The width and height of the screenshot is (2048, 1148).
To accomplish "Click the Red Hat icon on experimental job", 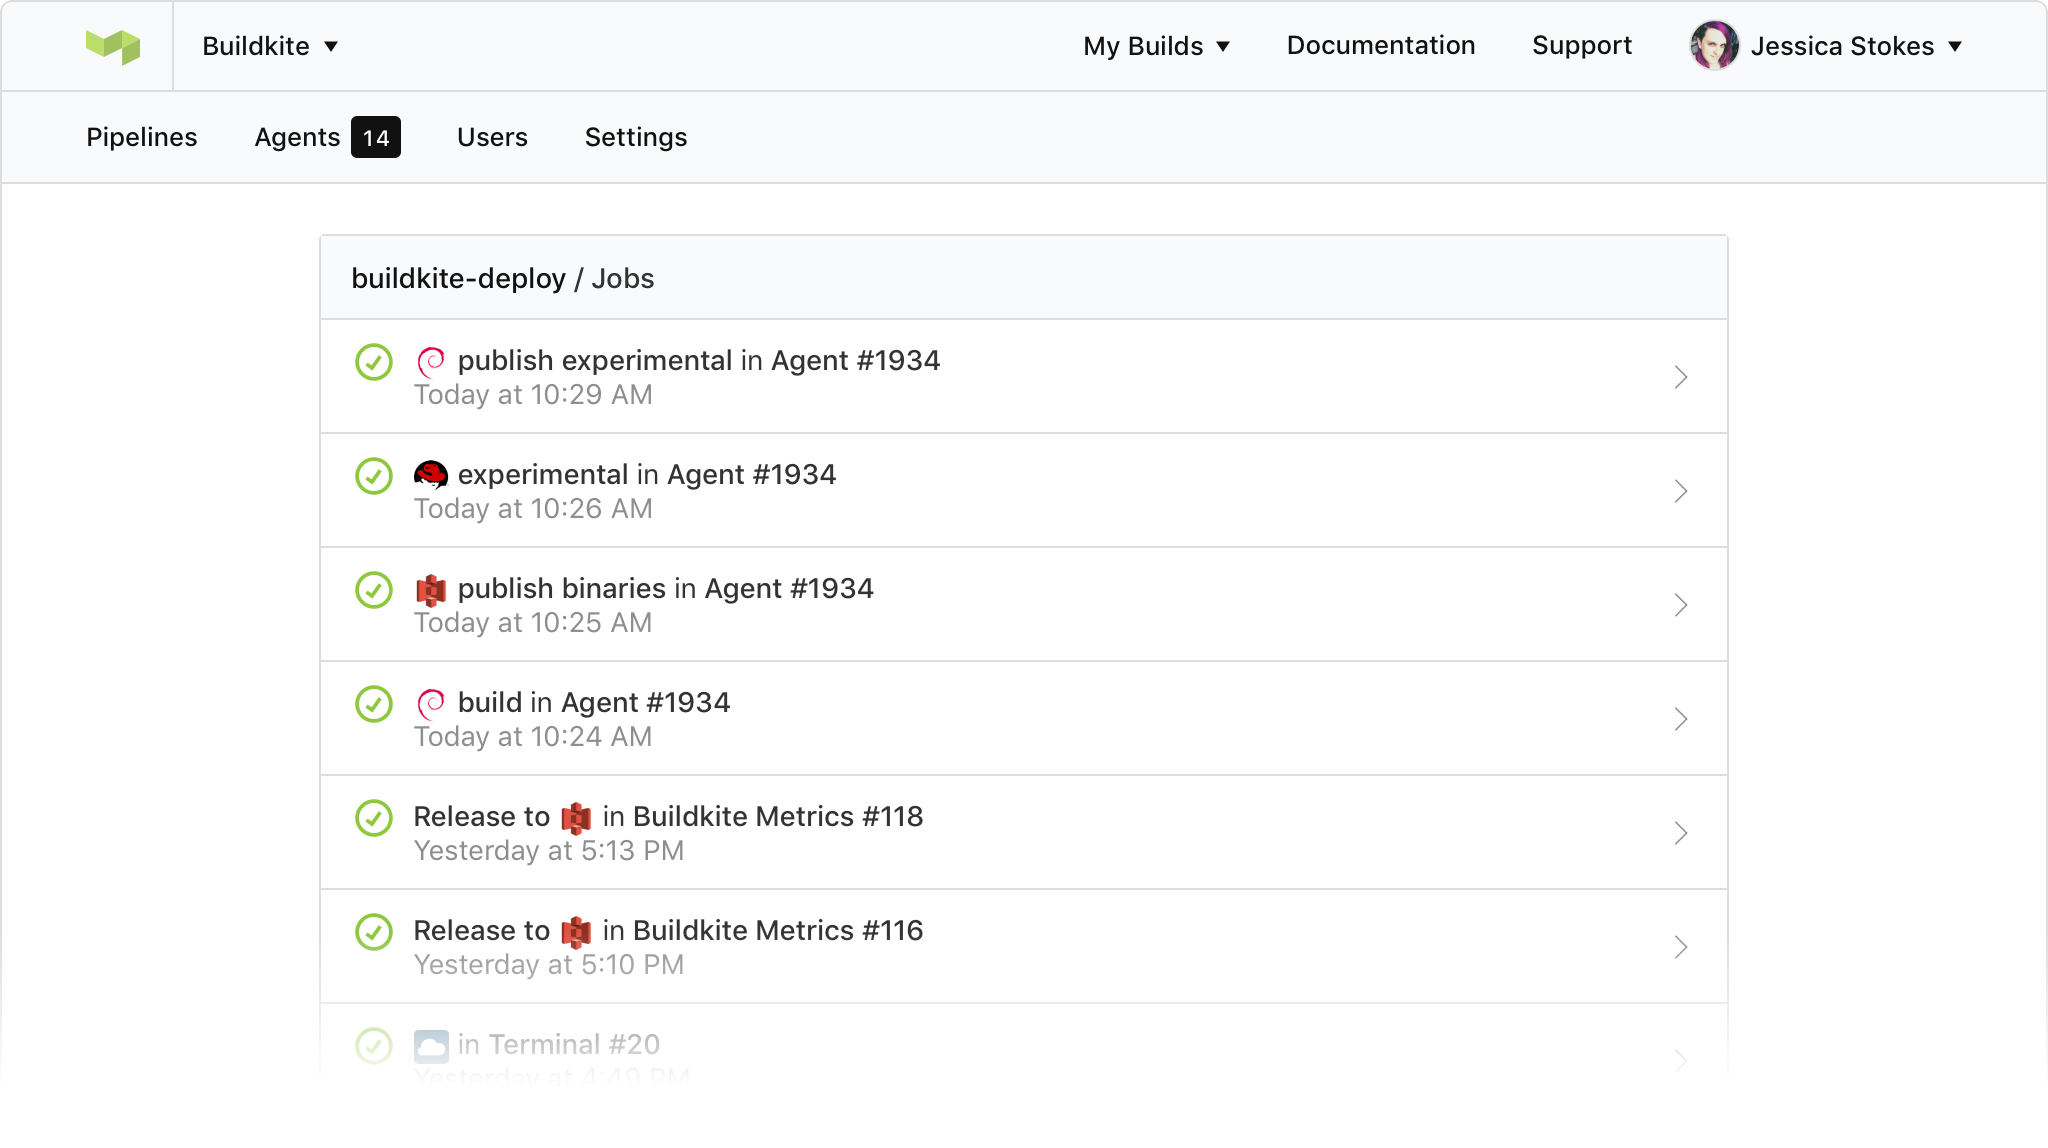I will 431,475.
